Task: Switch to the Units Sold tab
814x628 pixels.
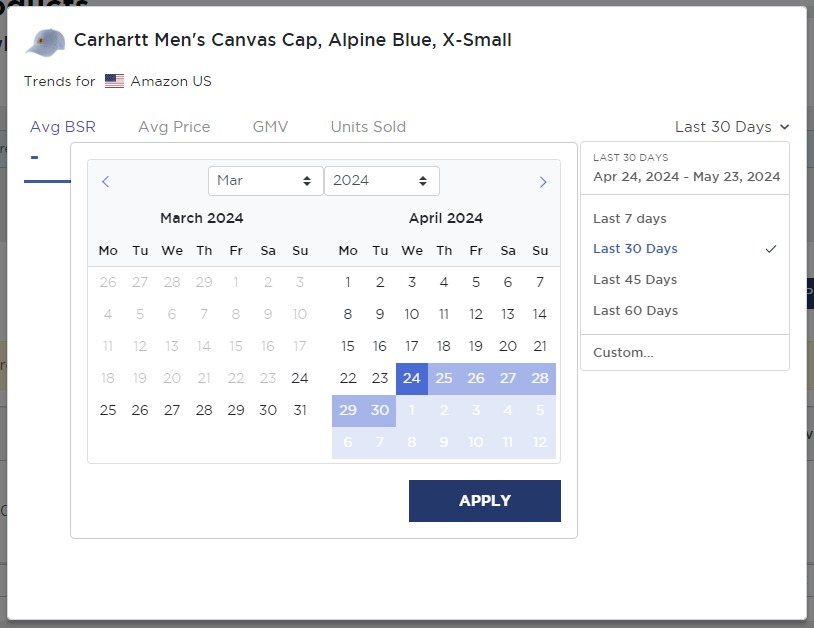Action: pos(367,127)
